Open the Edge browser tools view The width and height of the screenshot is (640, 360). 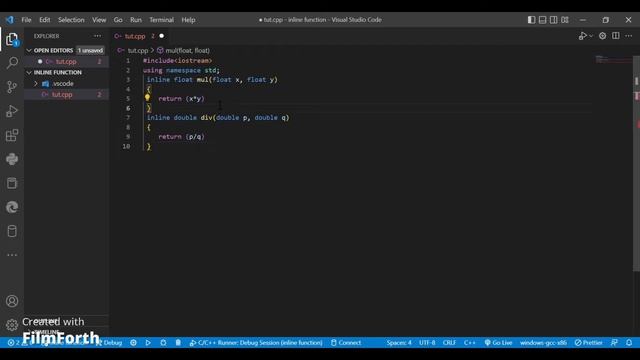pyautogui.click(x=12, y=207)
